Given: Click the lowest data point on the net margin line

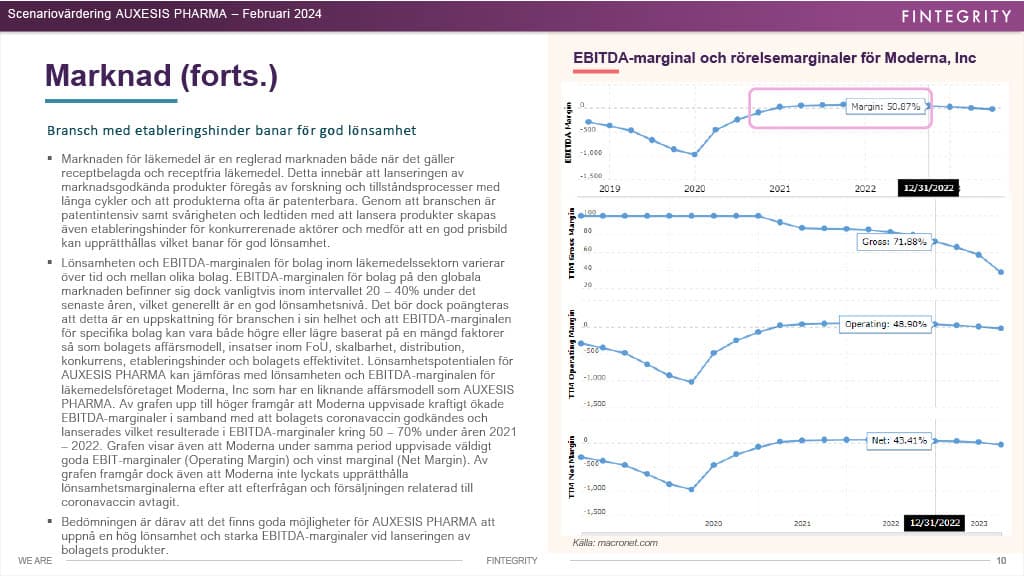Looking at the screenshot, I should click(692, 489).
